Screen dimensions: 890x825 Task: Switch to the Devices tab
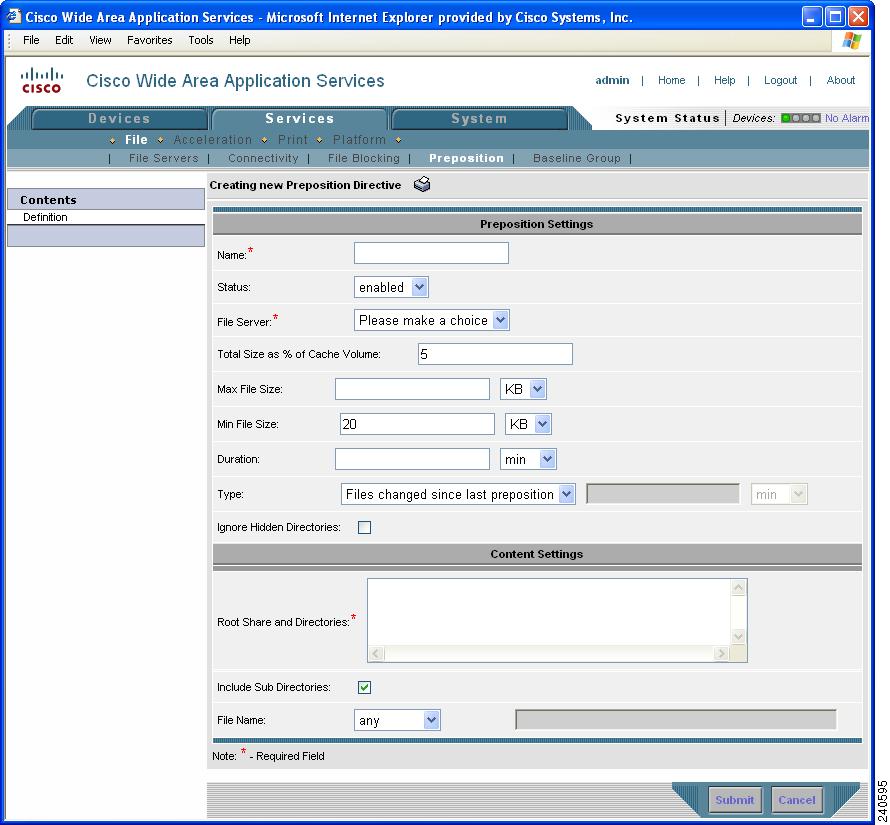point(119,119)
